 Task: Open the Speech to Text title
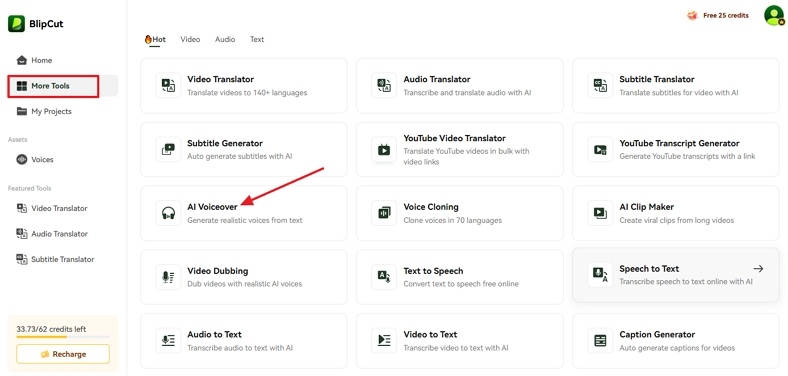(649, 269)
